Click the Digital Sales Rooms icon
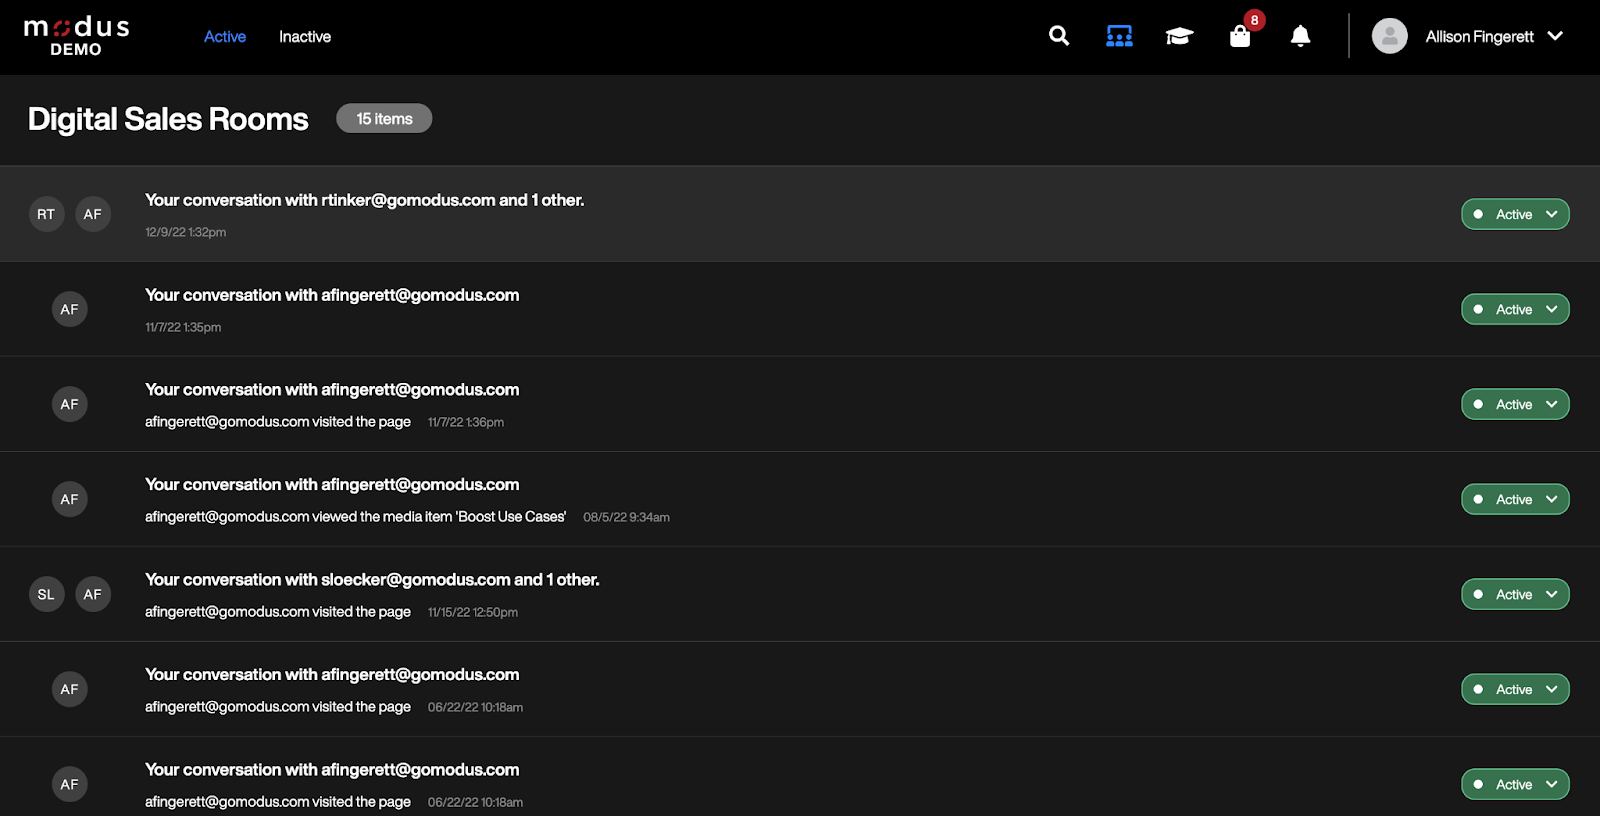Image resolution: width=1600 pixels, height=816 pixels. tap(1119, 37)
